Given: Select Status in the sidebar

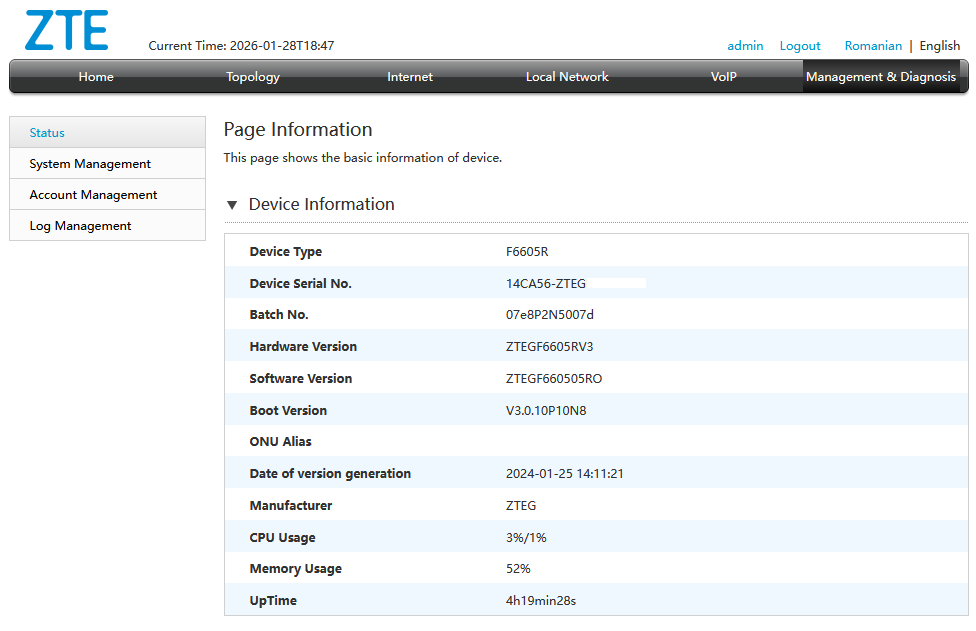Looking at the screenshot, I should point(46,132).
